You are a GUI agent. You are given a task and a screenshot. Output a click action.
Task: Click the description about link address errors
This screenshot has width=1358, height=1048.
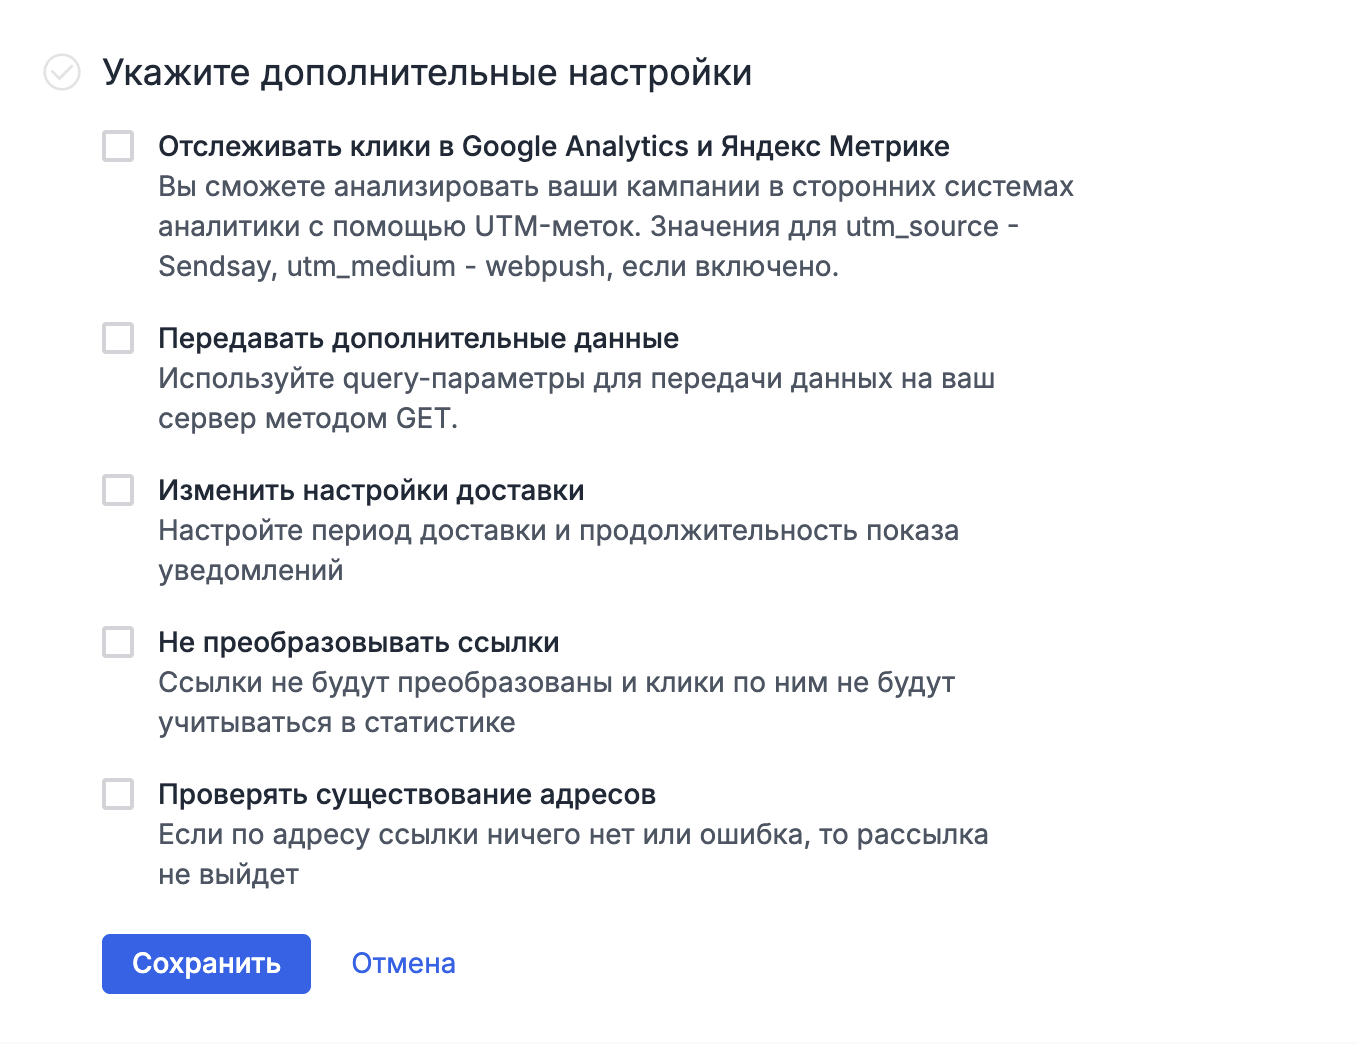tap(572, 854)
